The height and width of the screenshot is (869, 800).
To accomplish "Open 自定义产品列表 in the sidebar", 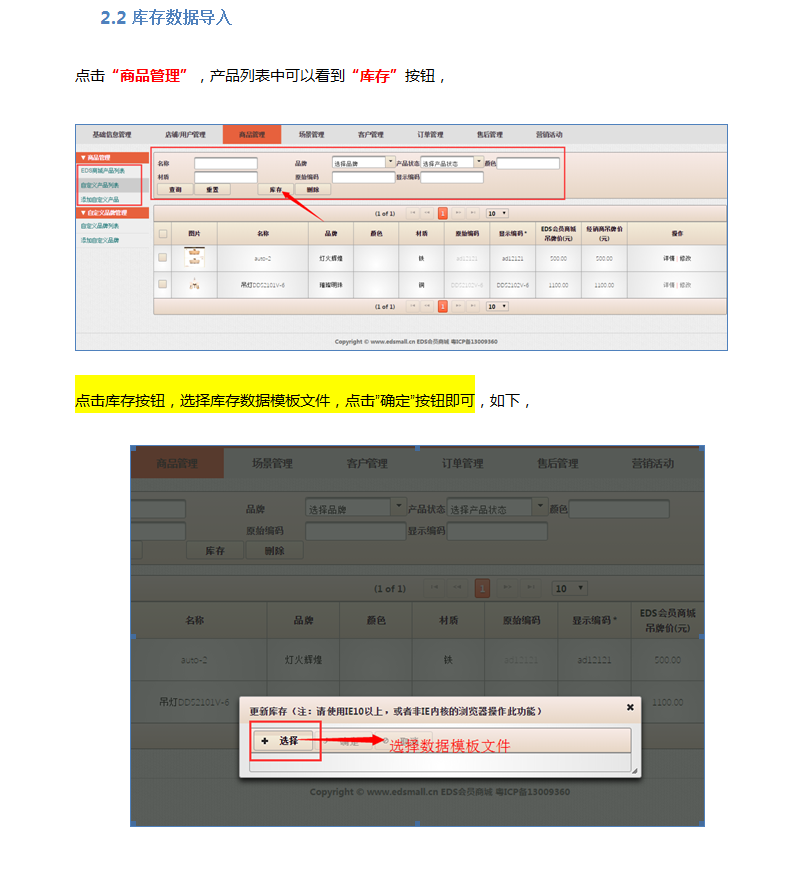I will click(x=100, y=185).
